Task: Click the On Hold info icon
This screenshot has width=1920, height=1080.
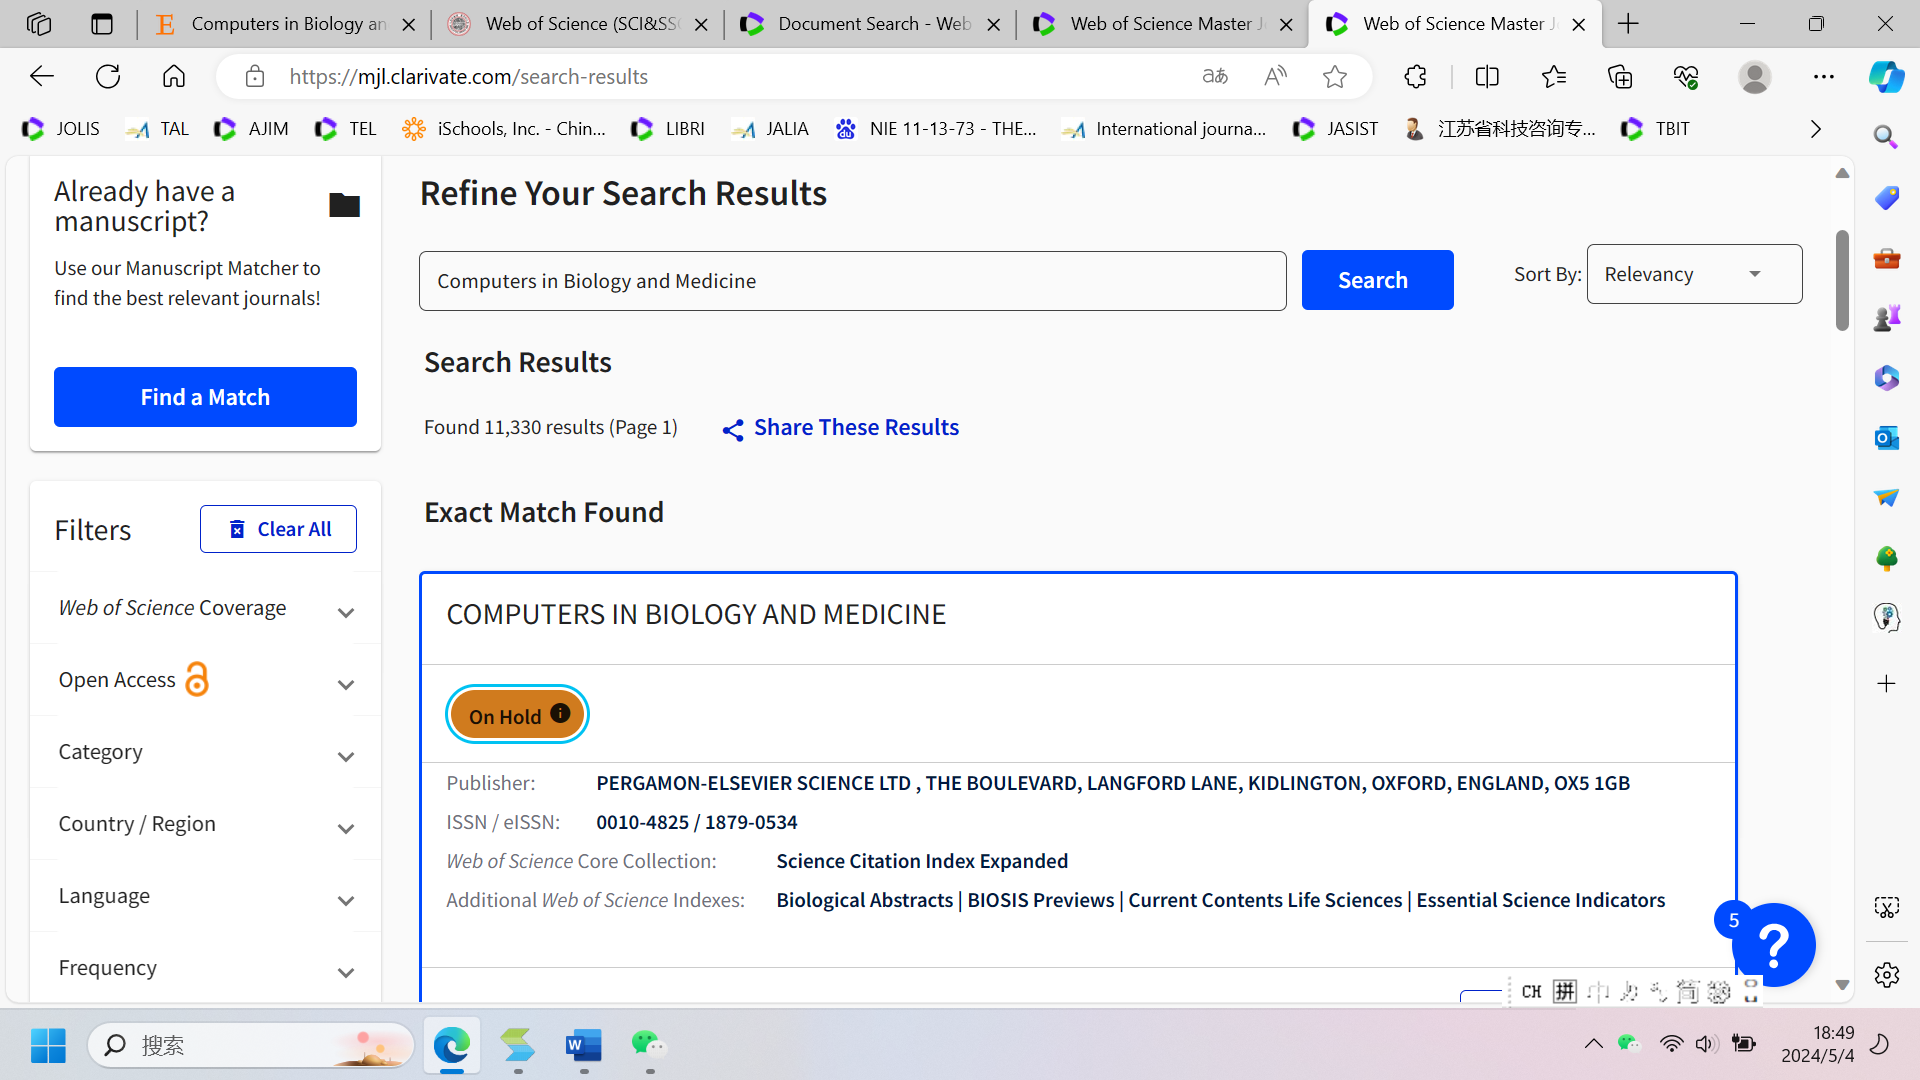Action: click(x=560, y=713)
